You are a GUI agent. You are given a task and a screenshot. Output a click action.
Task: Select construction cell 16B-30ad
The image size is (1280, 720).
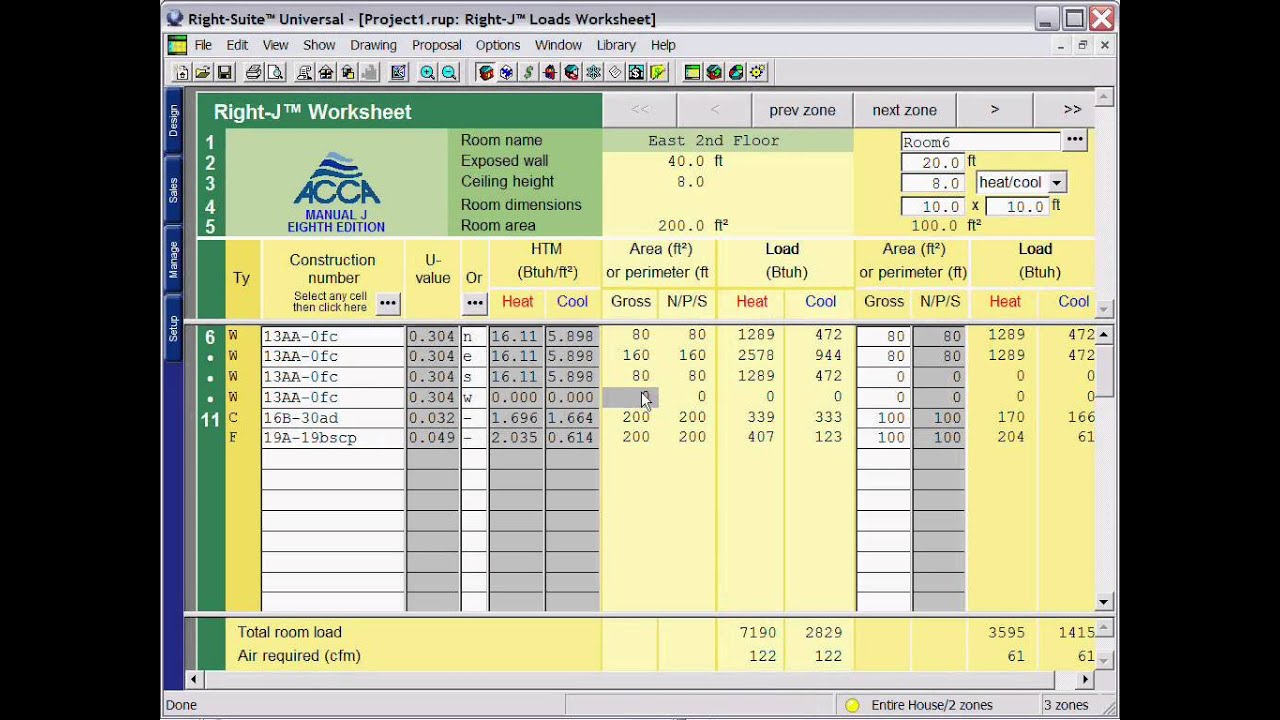click(333, 418)
